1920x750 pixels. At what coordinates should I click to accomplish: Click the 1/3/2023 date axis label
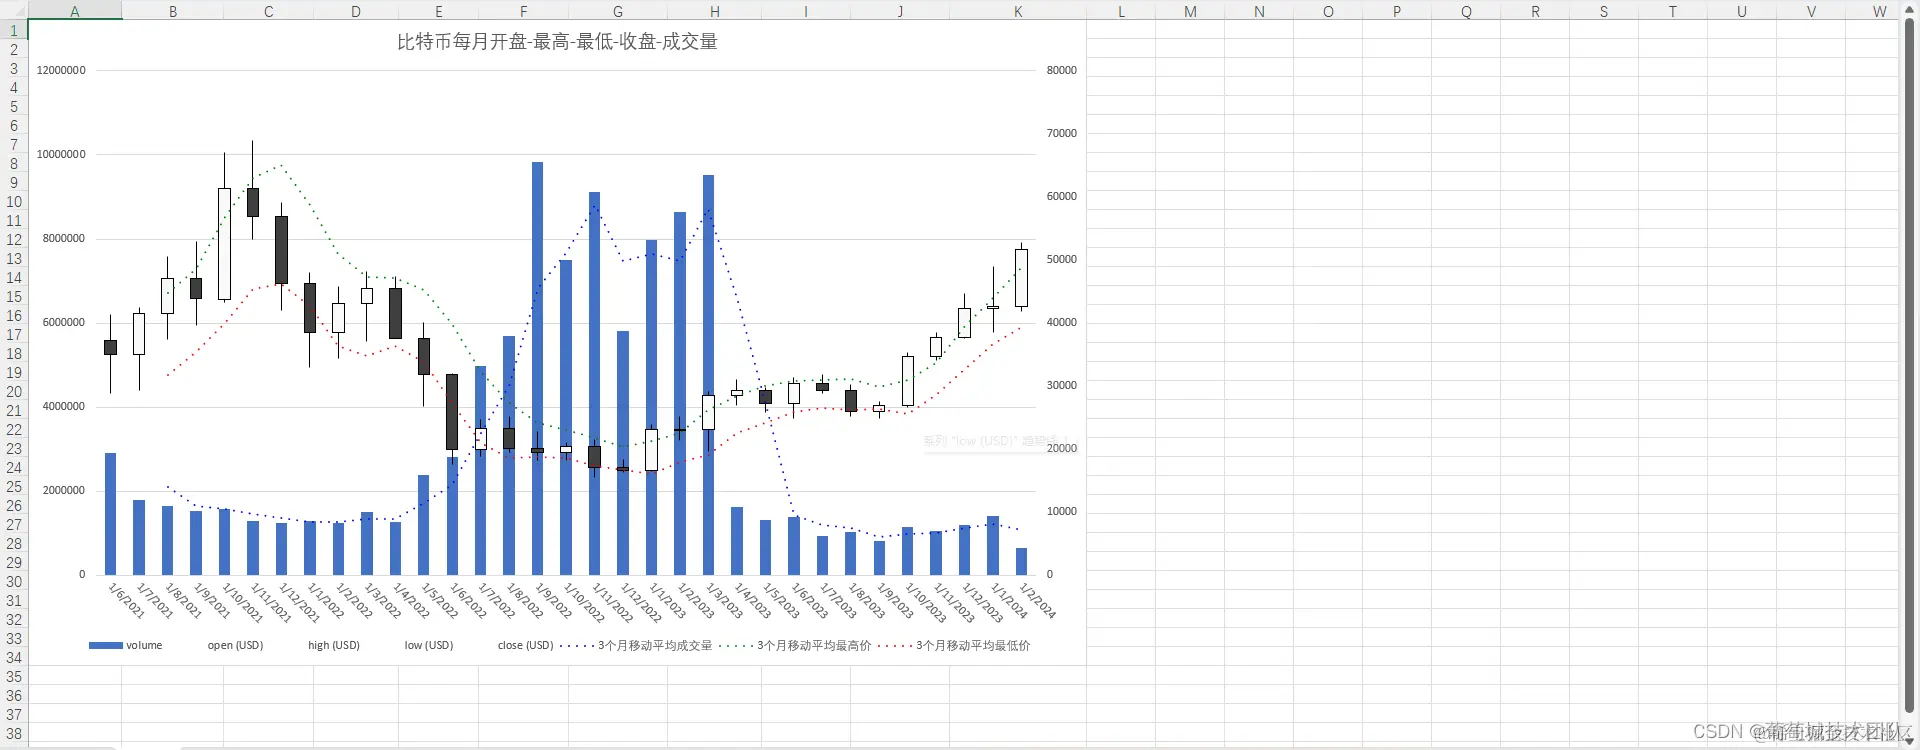coord(725,601)
